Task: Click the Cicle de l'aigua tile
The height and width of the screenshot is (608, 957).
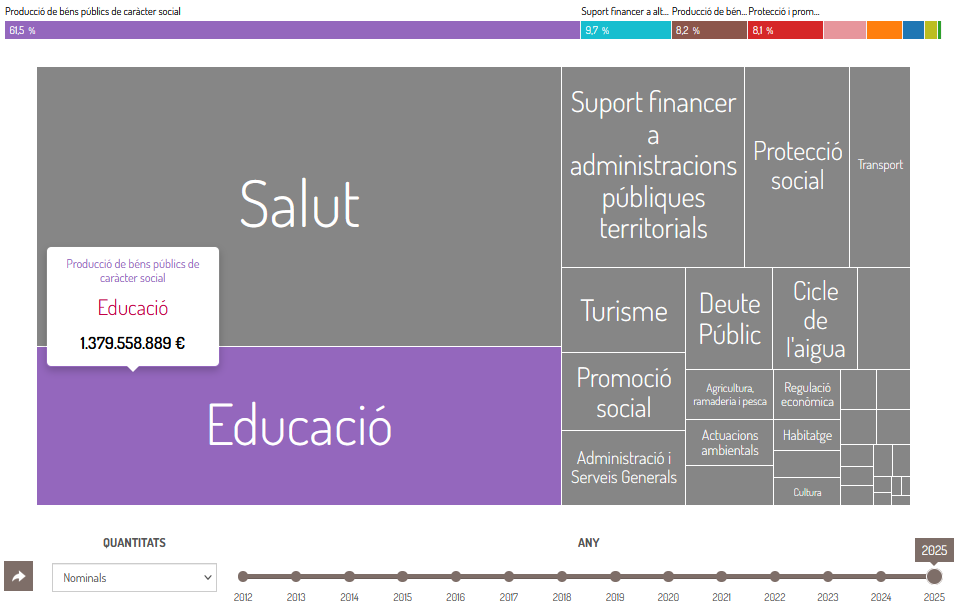Action: (x=815, y=318)
